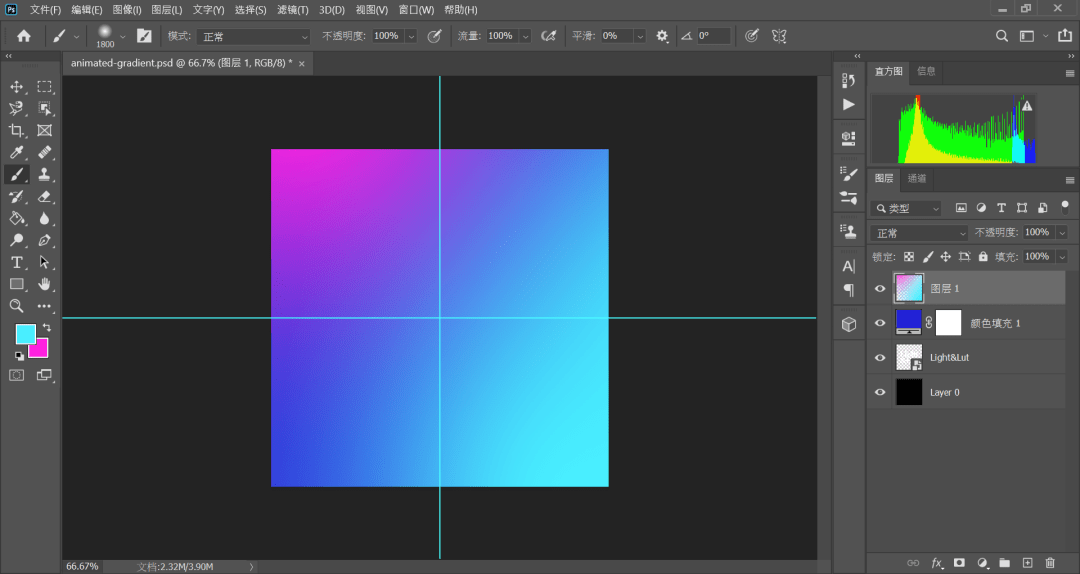Select the Paint Bucket tool
This screenshot has height=574, width=1080.
[17, 218]
